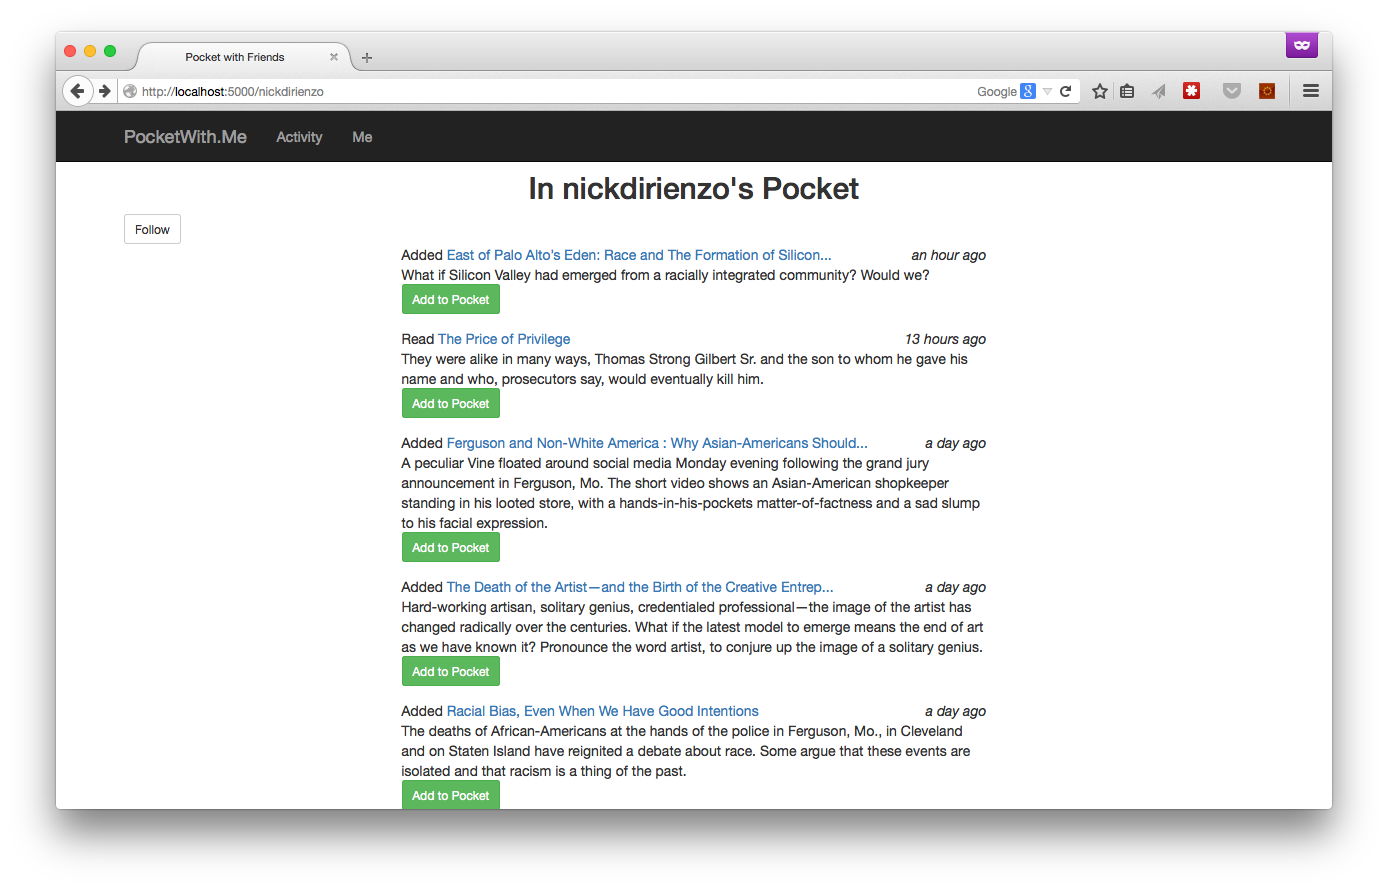1388x889 pixels.
Task: Click the green maximize window button
Action: [x=110, y=51]
